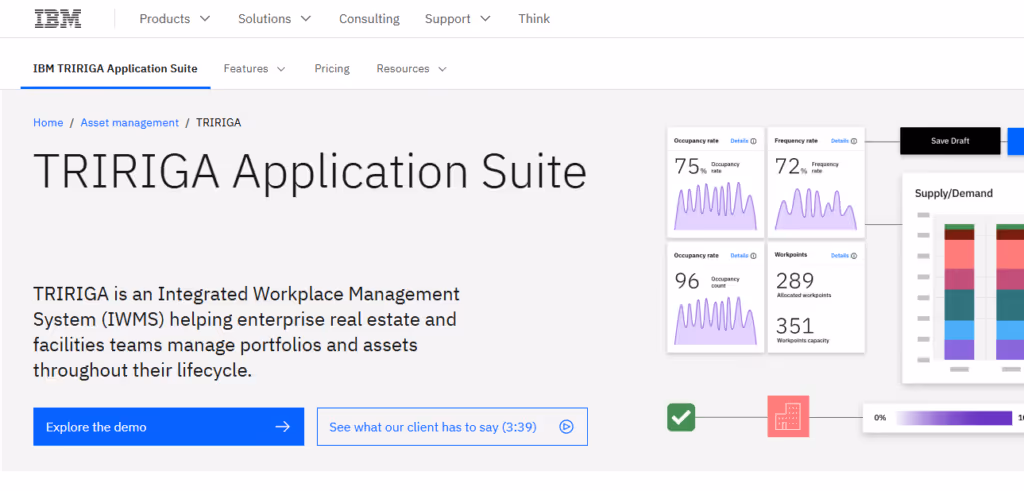Click the IBM logo
Image resolution: width=1024 pixels, height=491 pixels.
[58, 18]
